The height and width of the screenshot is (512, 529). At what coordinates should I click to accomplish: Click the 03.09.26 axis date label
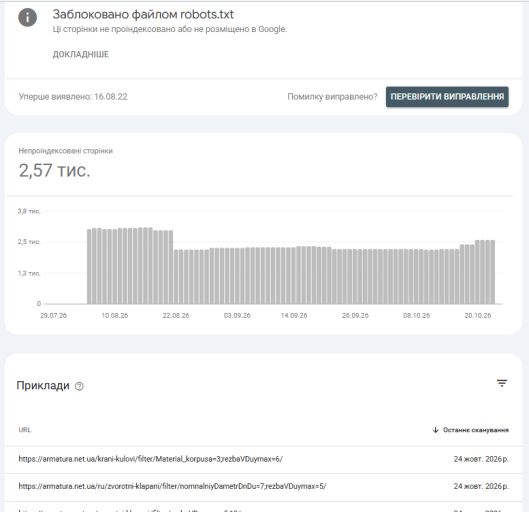coord(237,316)
